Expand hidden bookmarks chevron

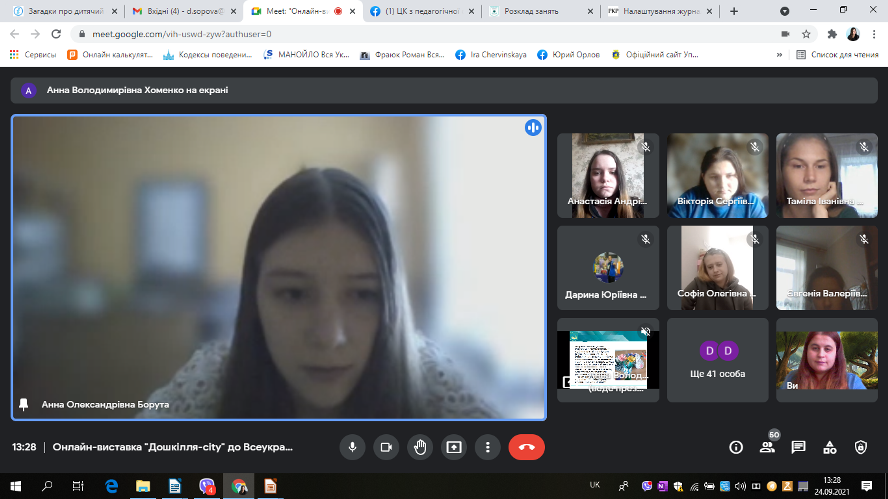(779, 55)
